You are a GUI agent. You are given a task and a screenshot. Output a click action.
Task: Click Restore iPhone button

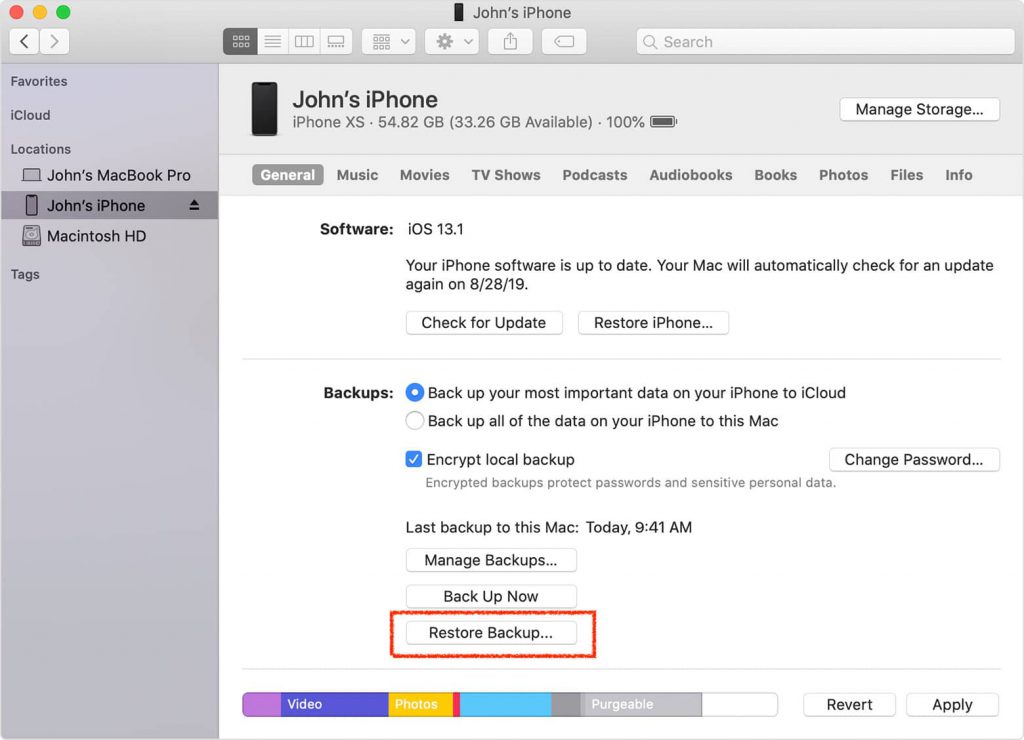[x=653, y=323]
